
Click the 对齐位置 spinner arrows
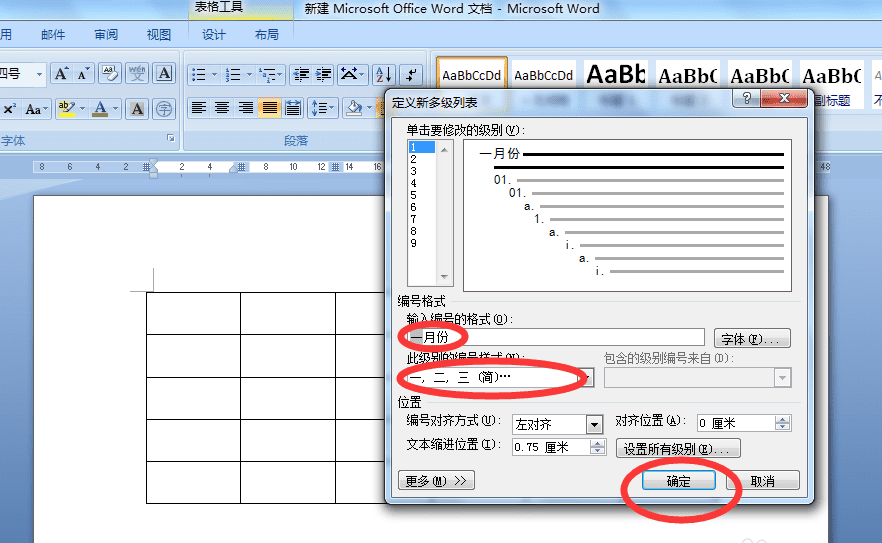[x=782, y=423]
